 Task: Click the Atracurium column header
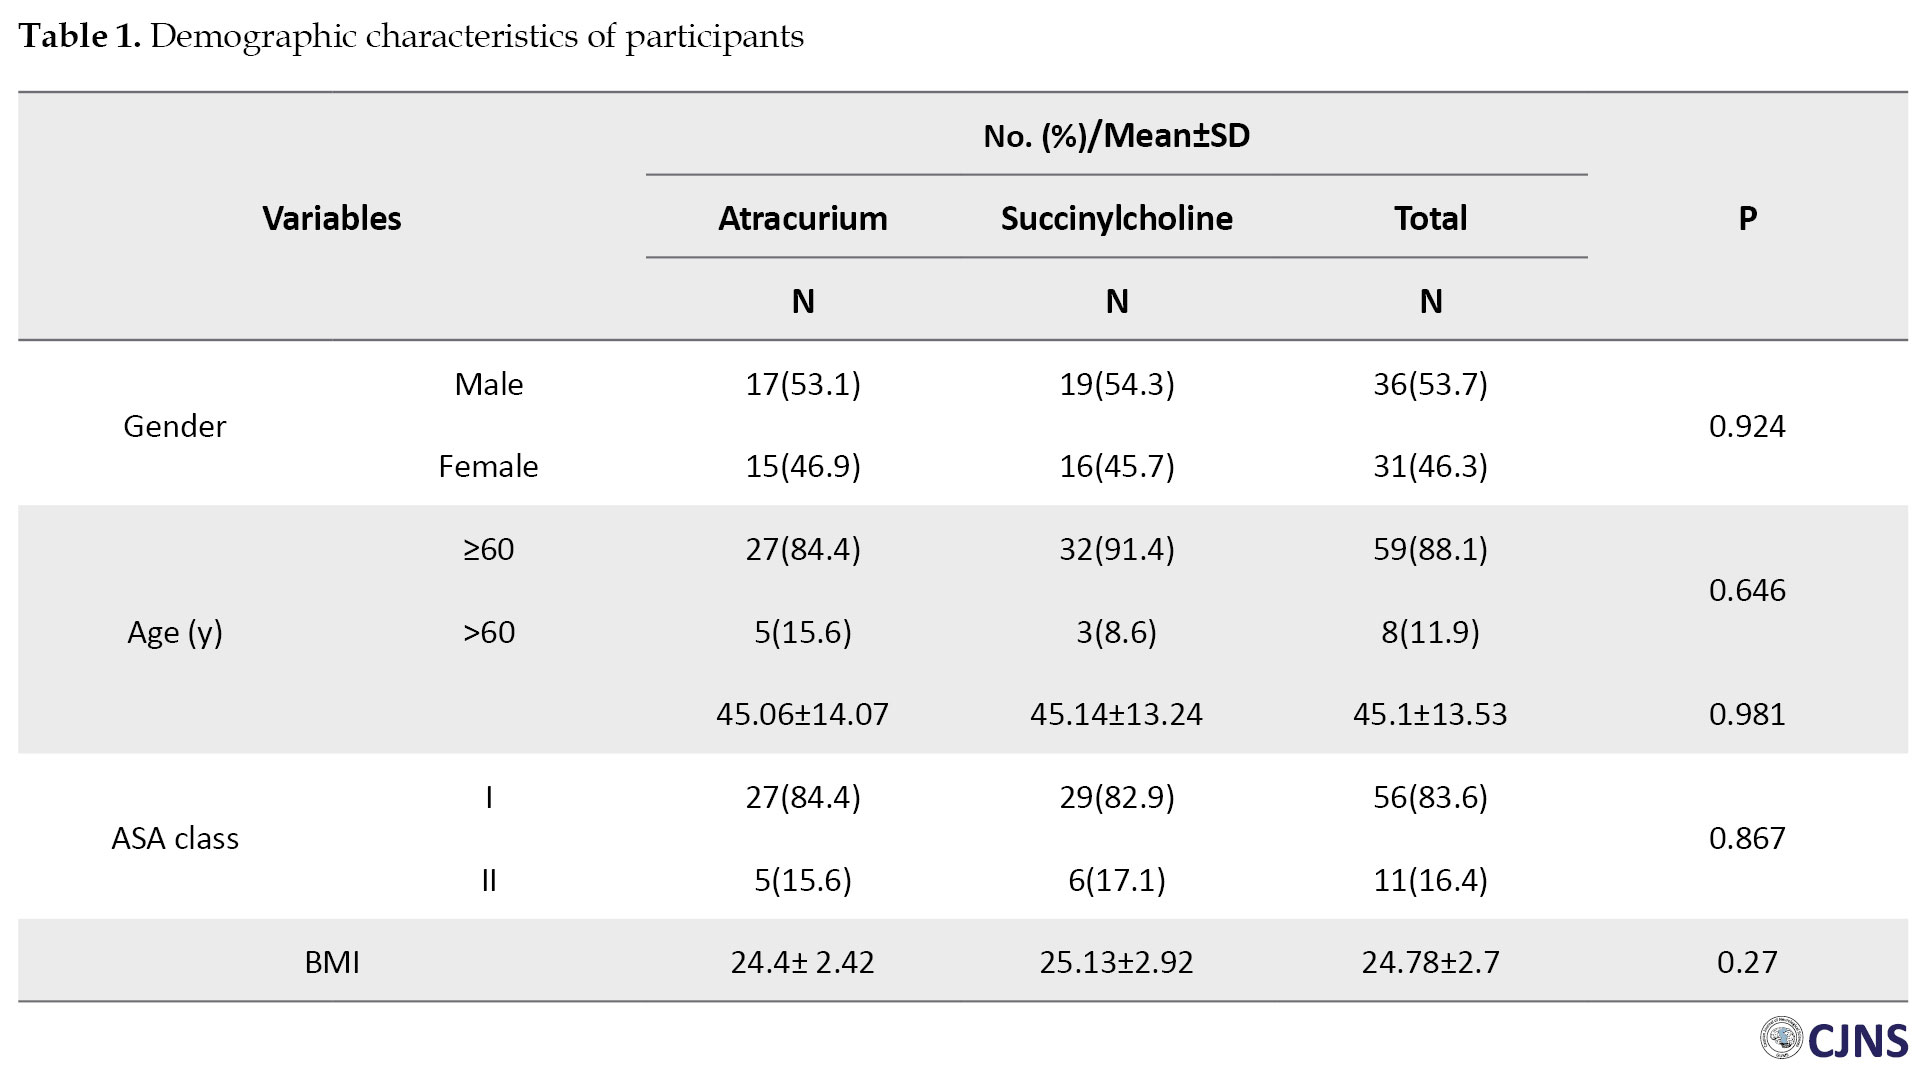[x=802, y=218]
